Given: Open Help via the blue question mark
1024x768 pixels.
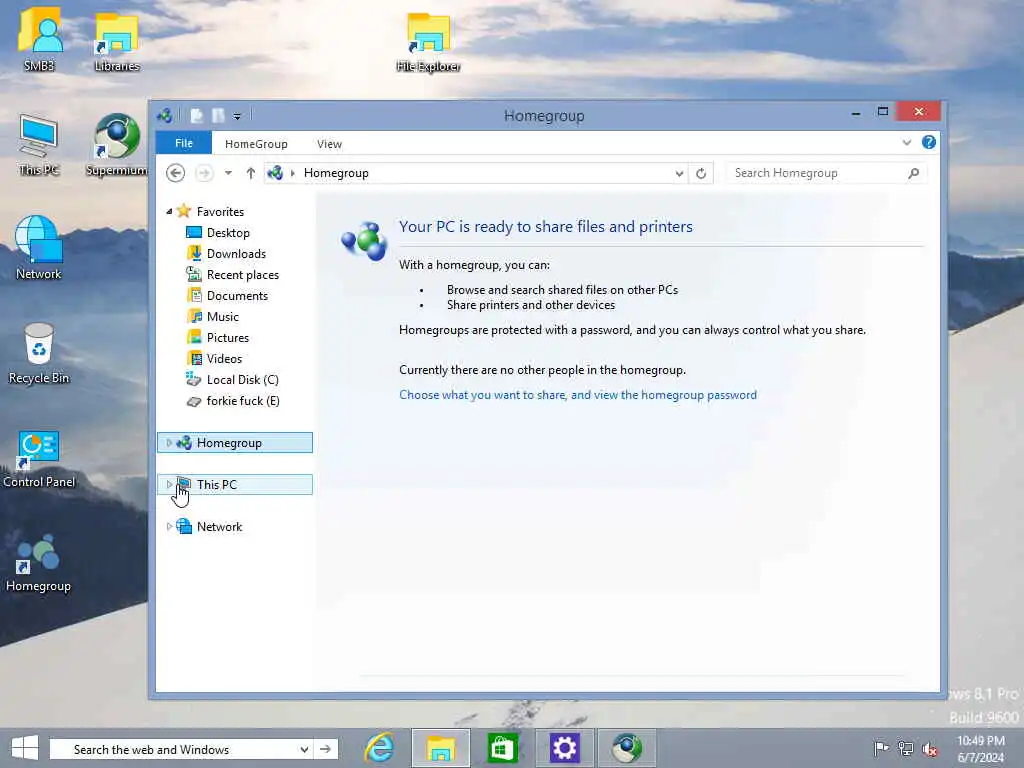Looking at the screenshot, I should pos(929,142).
